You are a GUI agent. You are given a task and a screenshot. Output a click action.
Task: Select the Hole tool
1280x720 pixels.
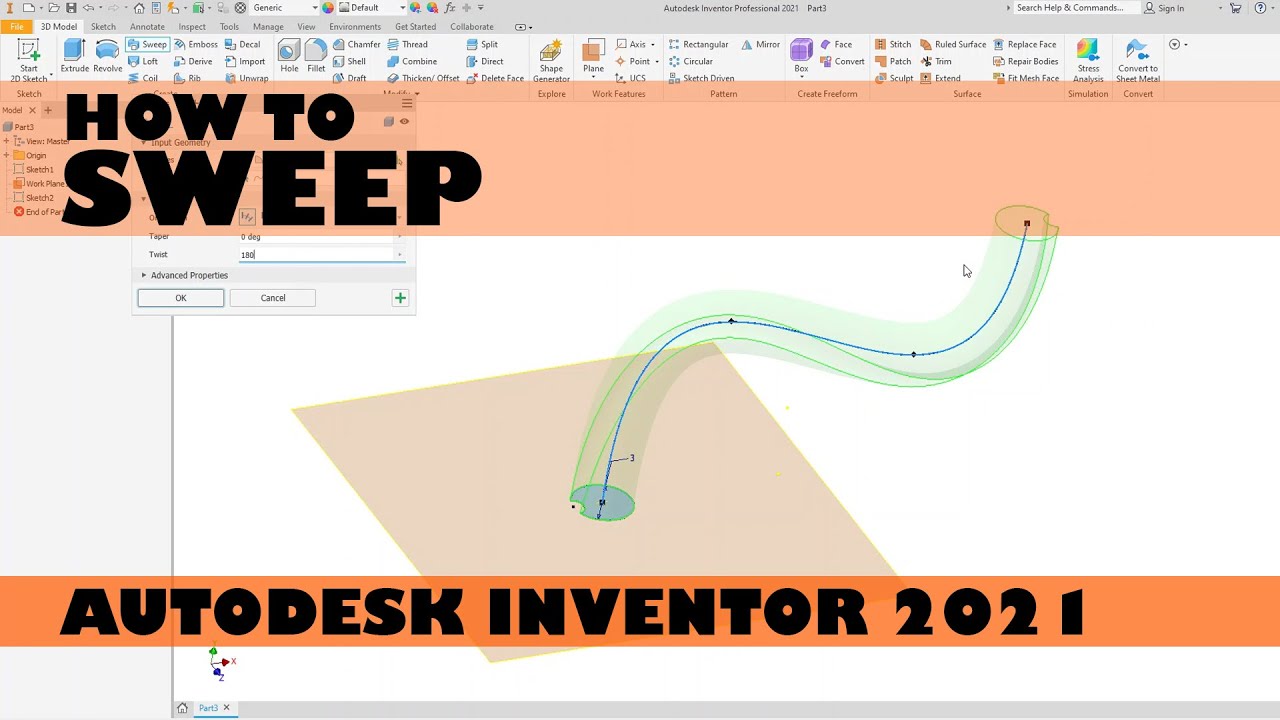[x=289, y=56]
